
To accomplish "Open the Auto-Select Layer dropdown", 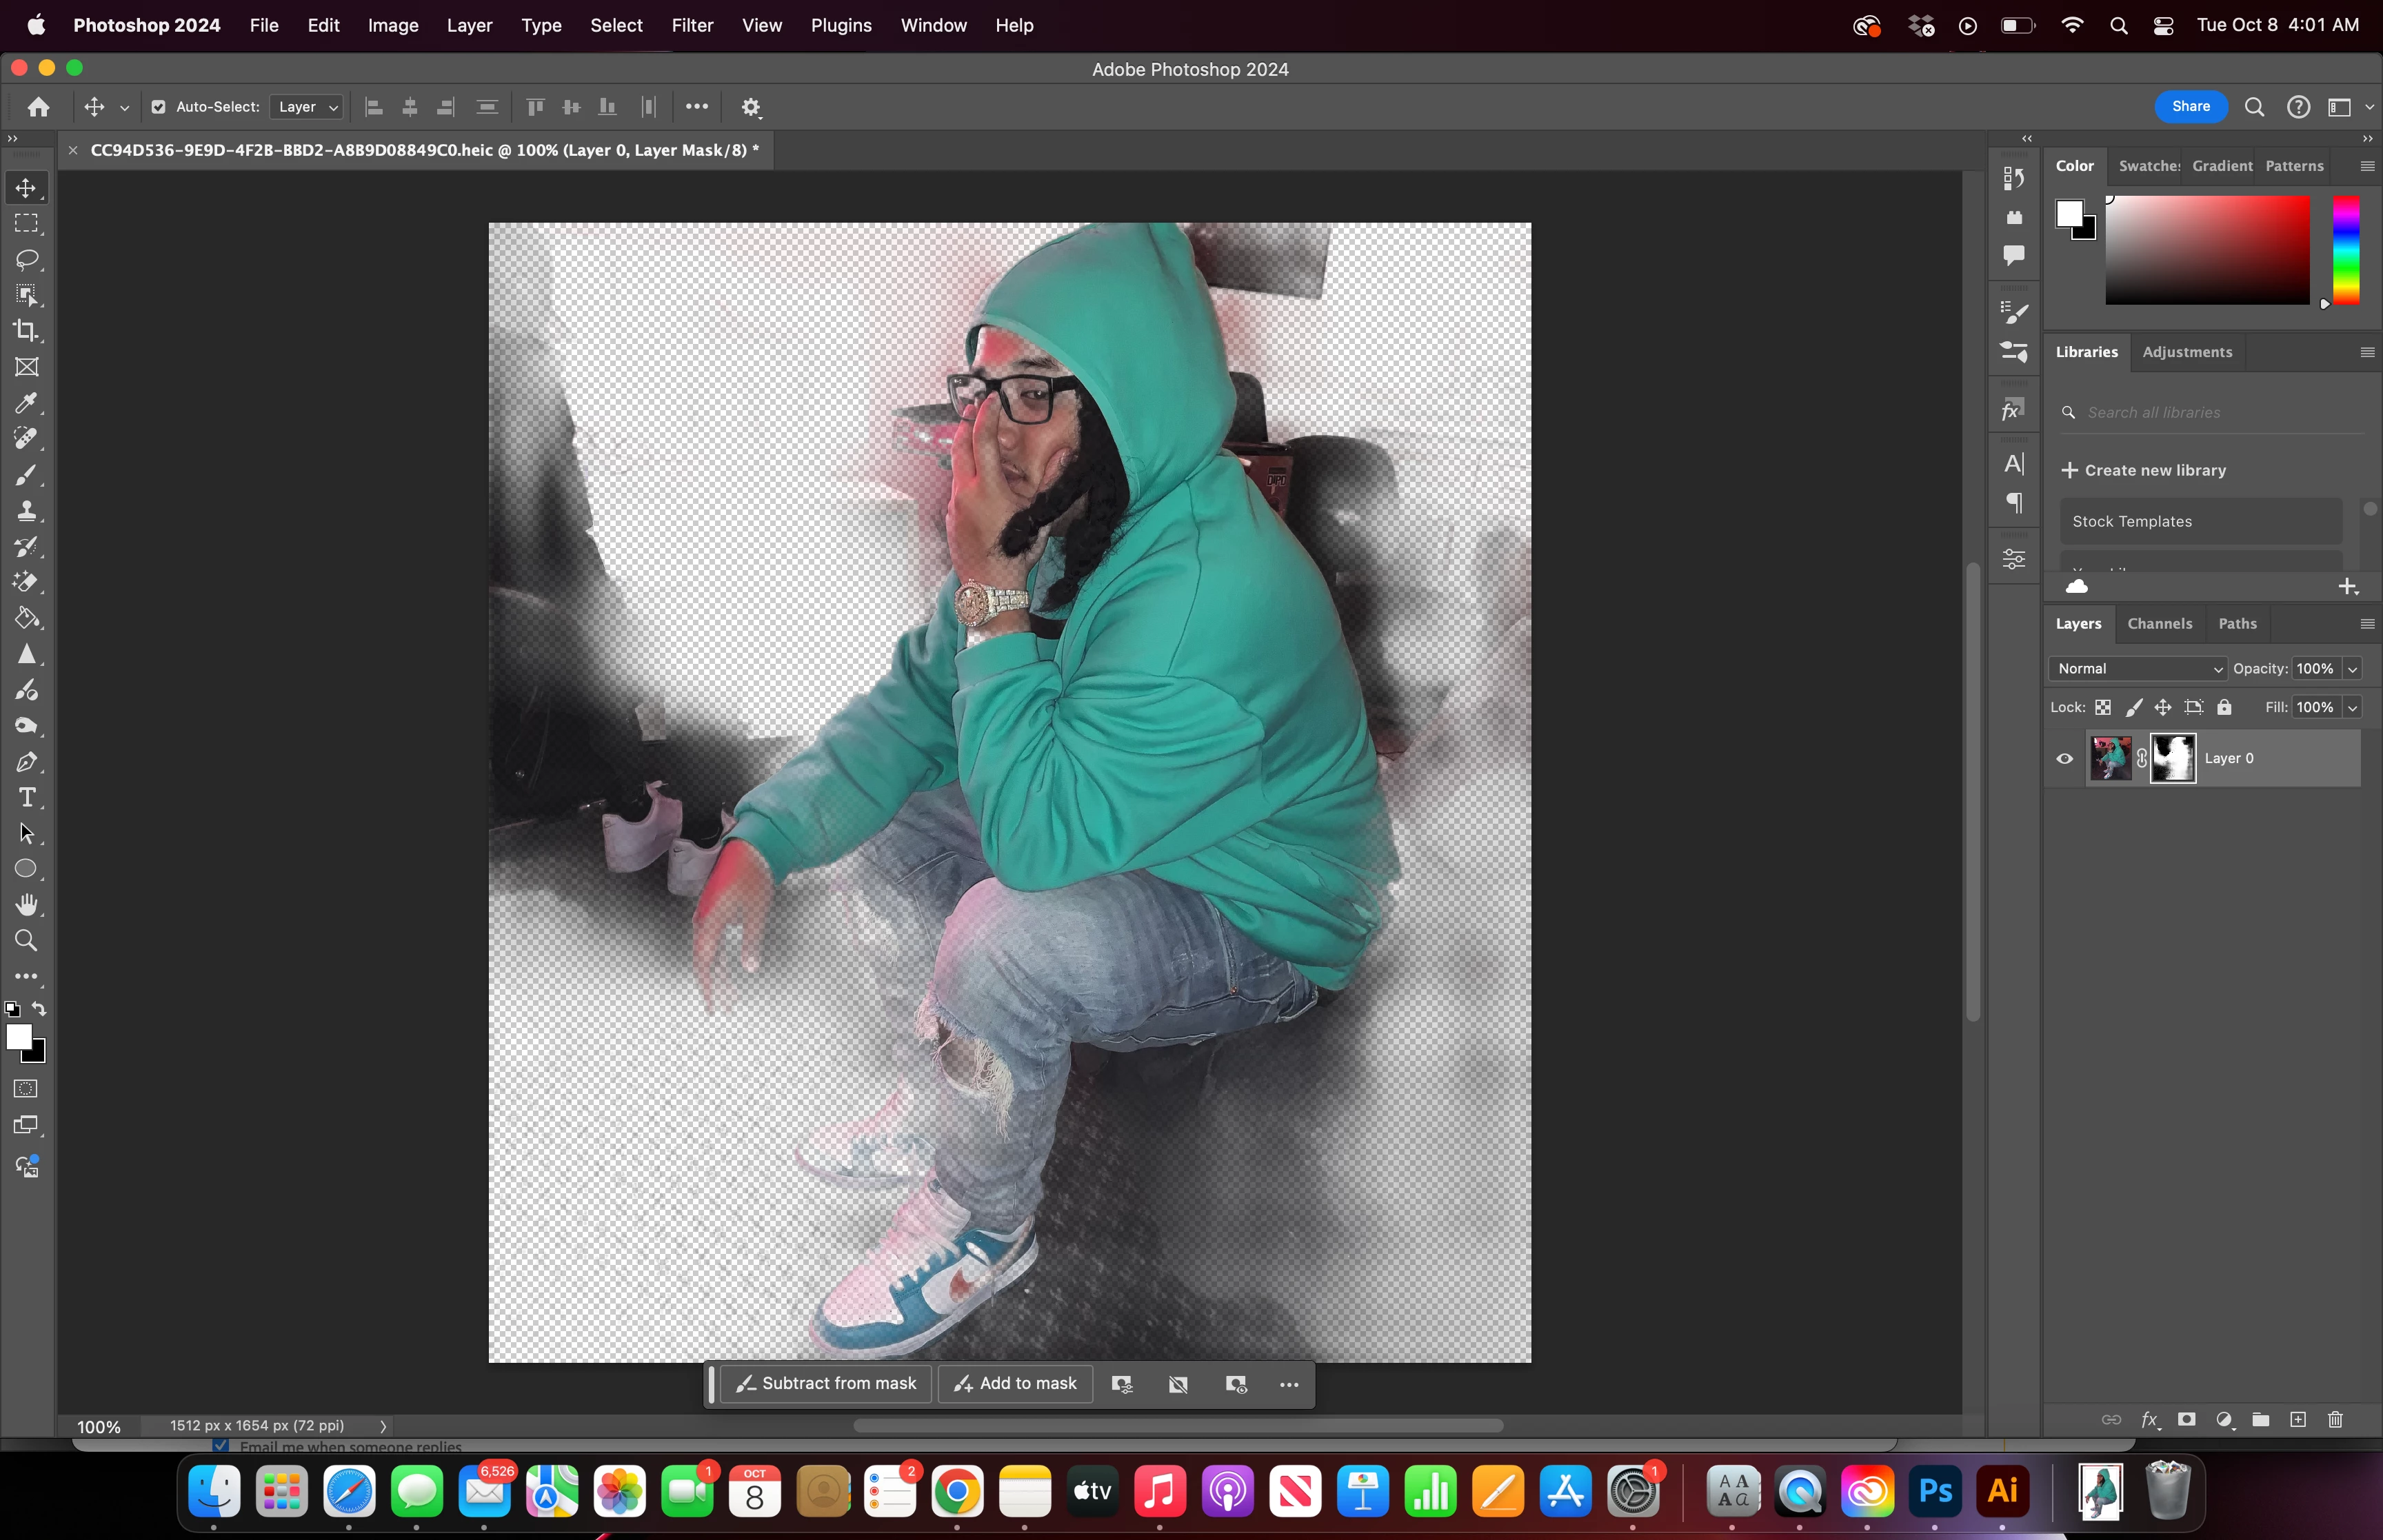I will (x=307, y=107).
